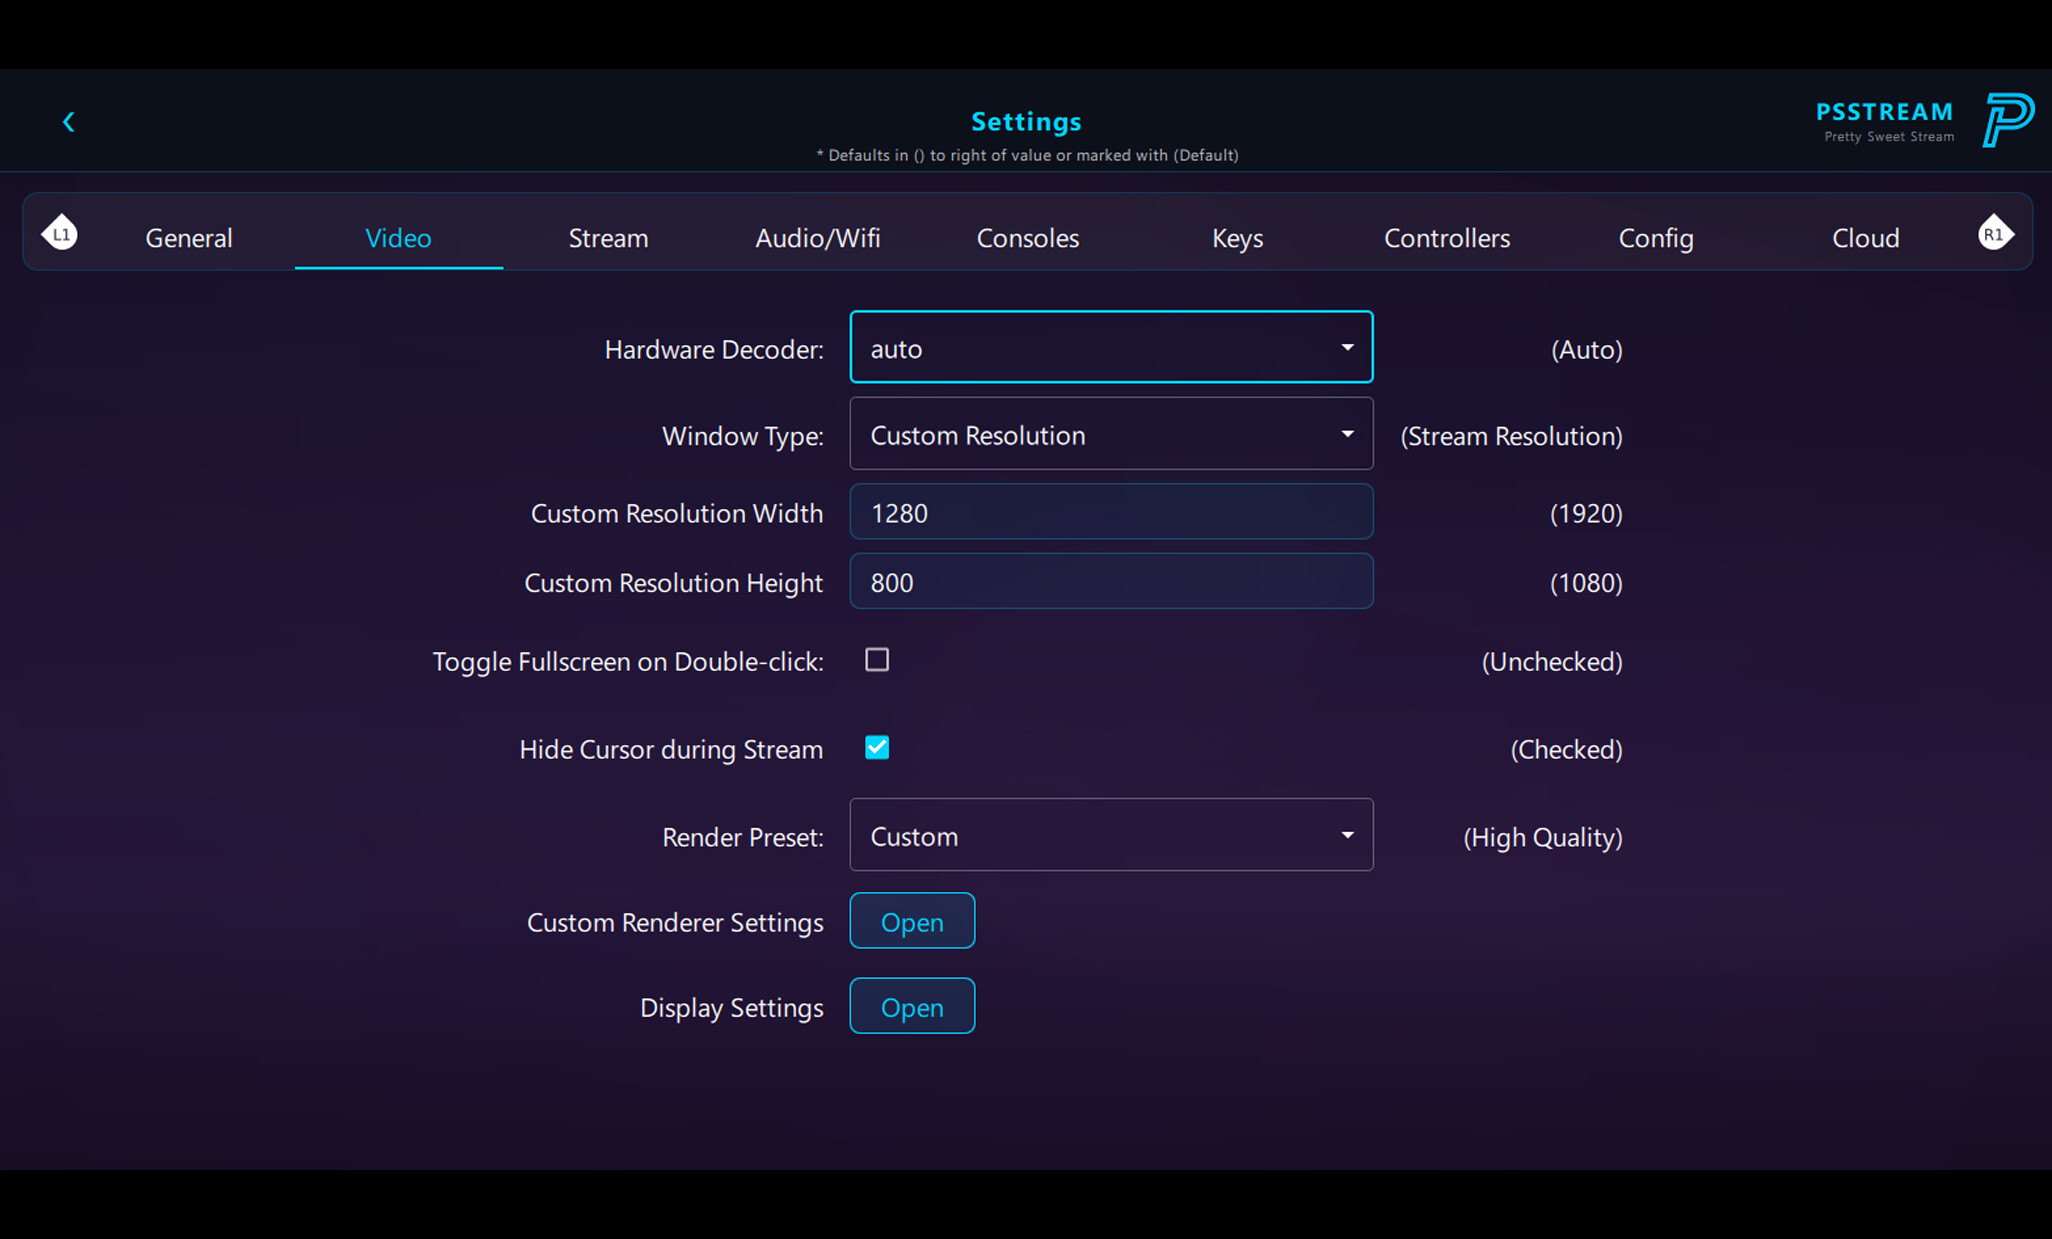
Task: Open the Cloud settings tab
Action: point(1865,238)
